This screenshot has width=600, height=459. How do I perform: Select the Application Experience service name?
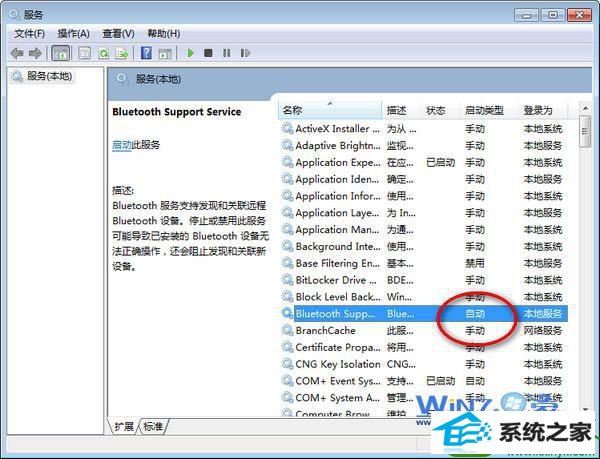pyautogui.click(x=338, y=162)
